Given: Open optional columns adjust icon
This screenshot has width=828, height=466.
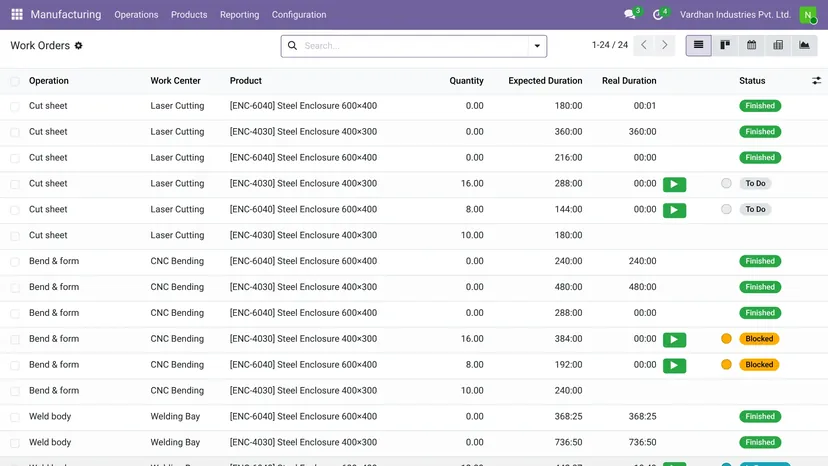Looking at the screenshot, I should (816, 81).
